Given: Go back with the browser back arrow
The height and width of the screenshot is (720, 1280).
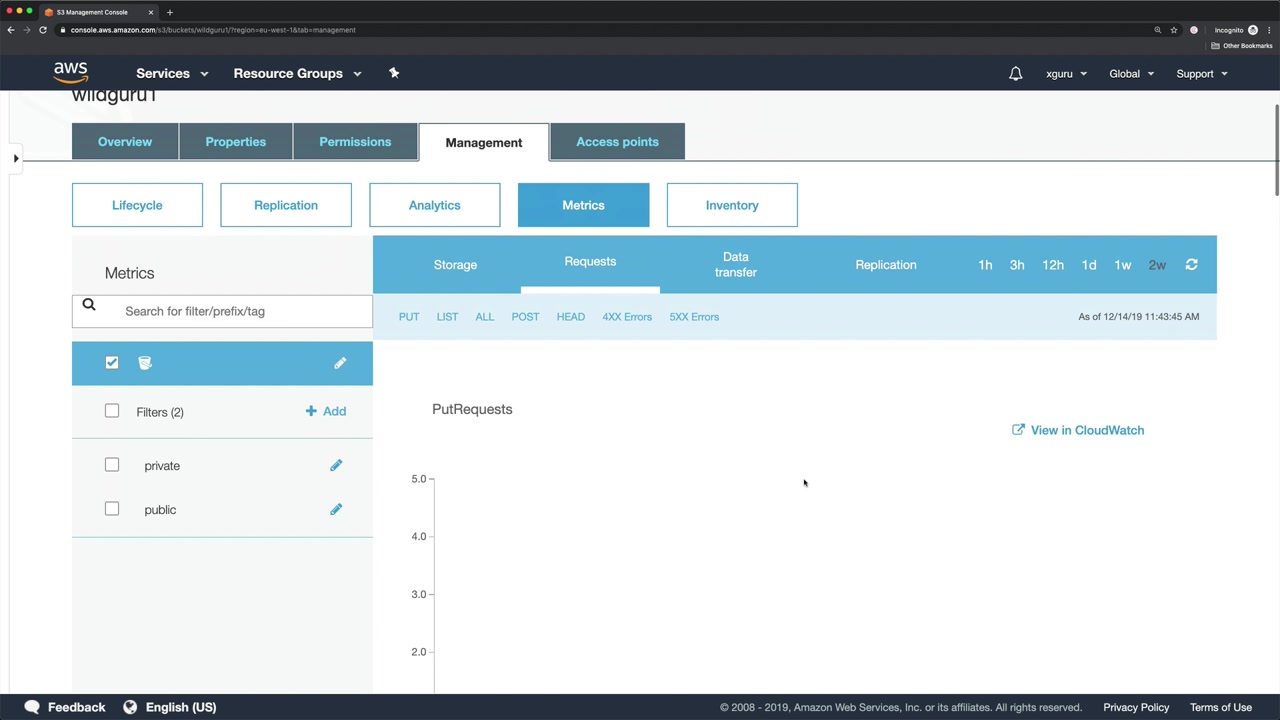Looking at the screenshot, I should tap(11, 30).
